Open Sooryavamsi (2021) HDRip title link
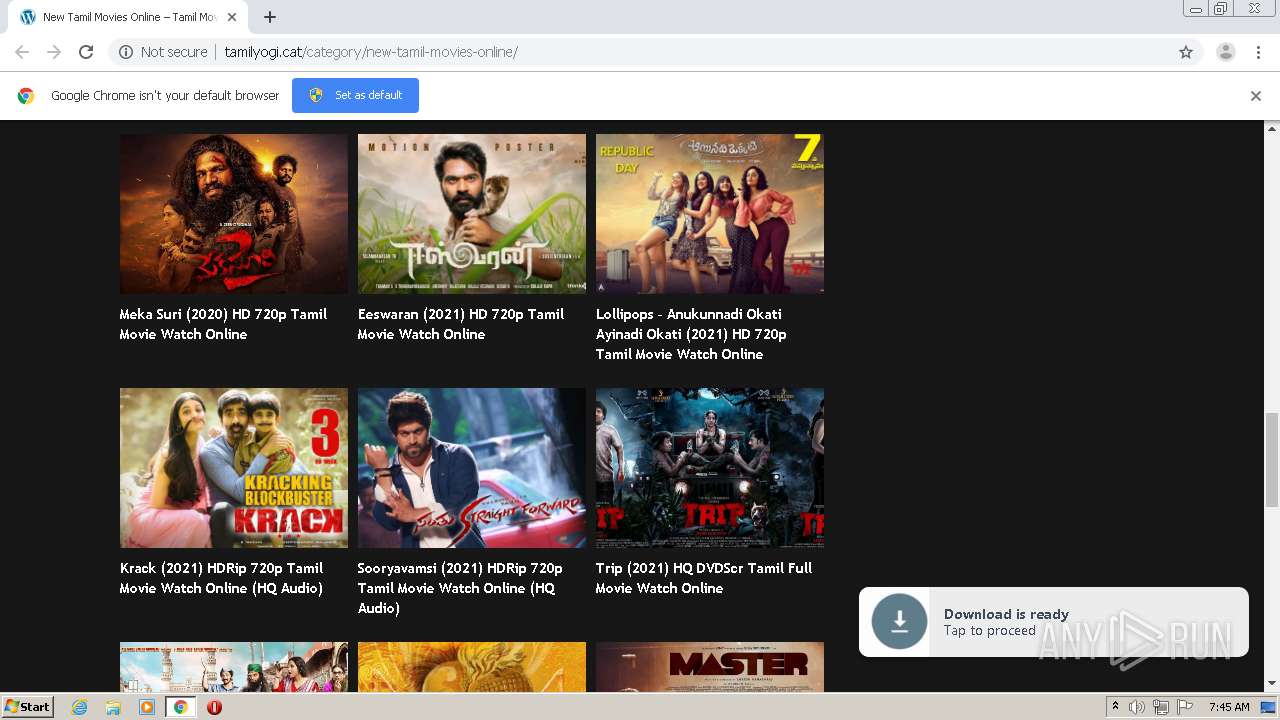 click(460, 588)
